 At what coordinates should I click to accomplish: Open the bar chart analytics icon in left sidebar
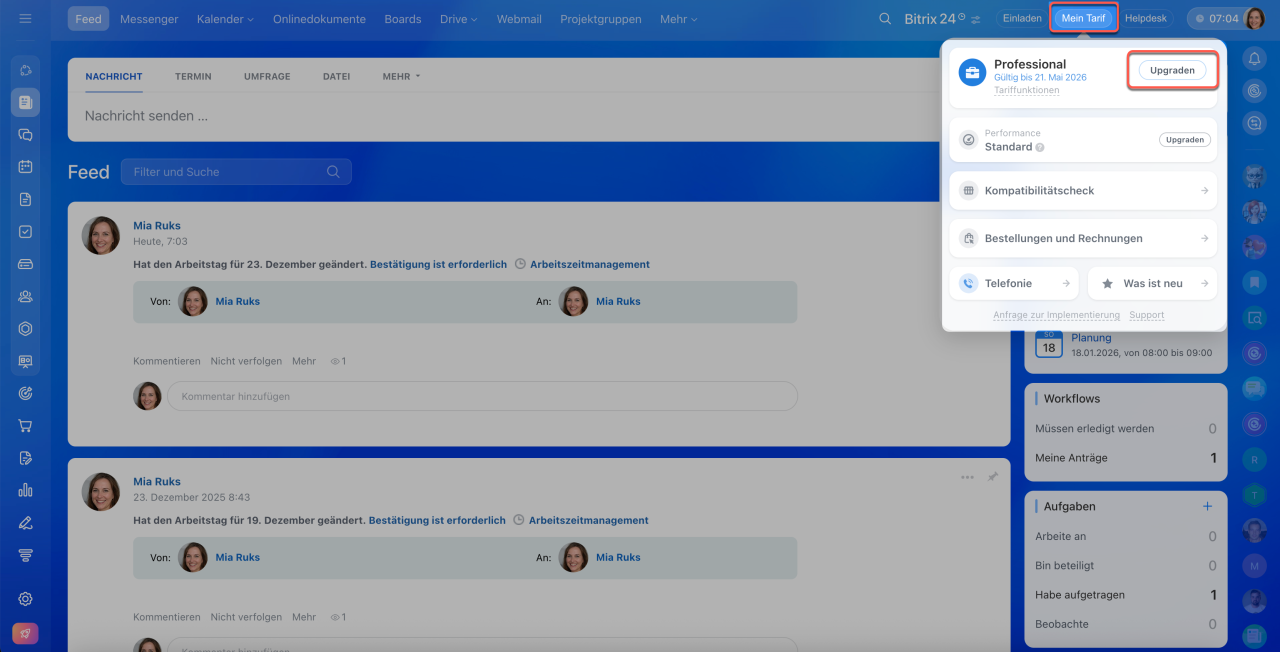coord(26,490)
